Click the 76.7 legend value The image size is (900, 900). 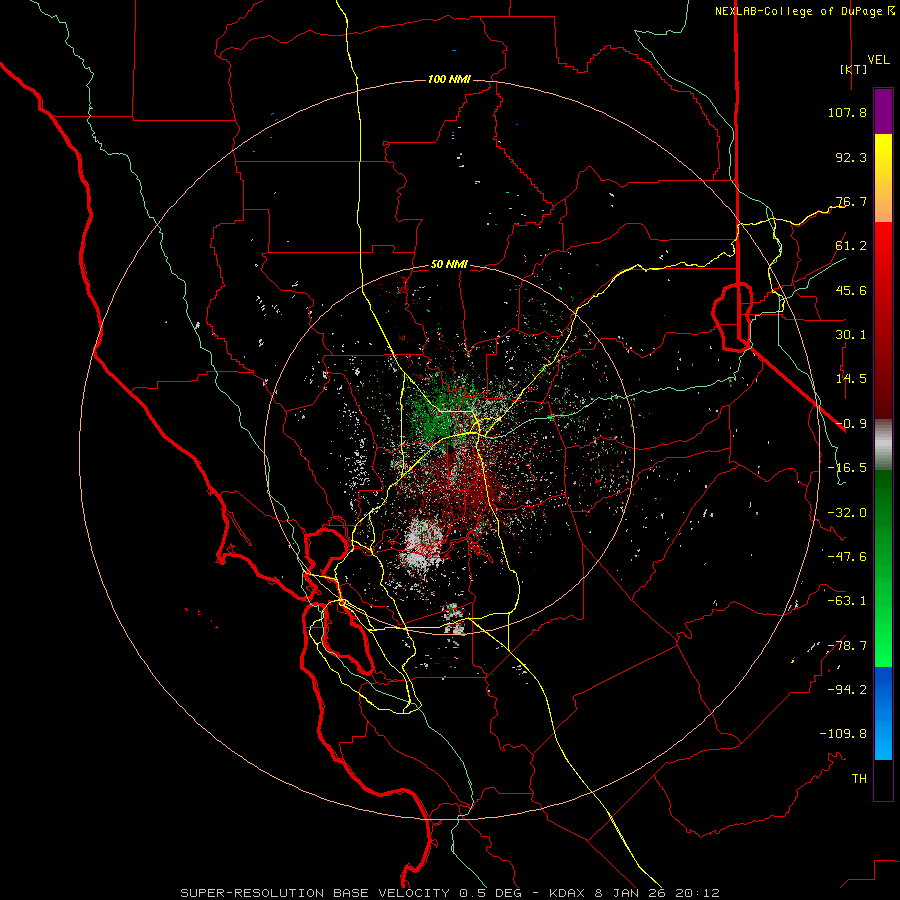(851, 201)
